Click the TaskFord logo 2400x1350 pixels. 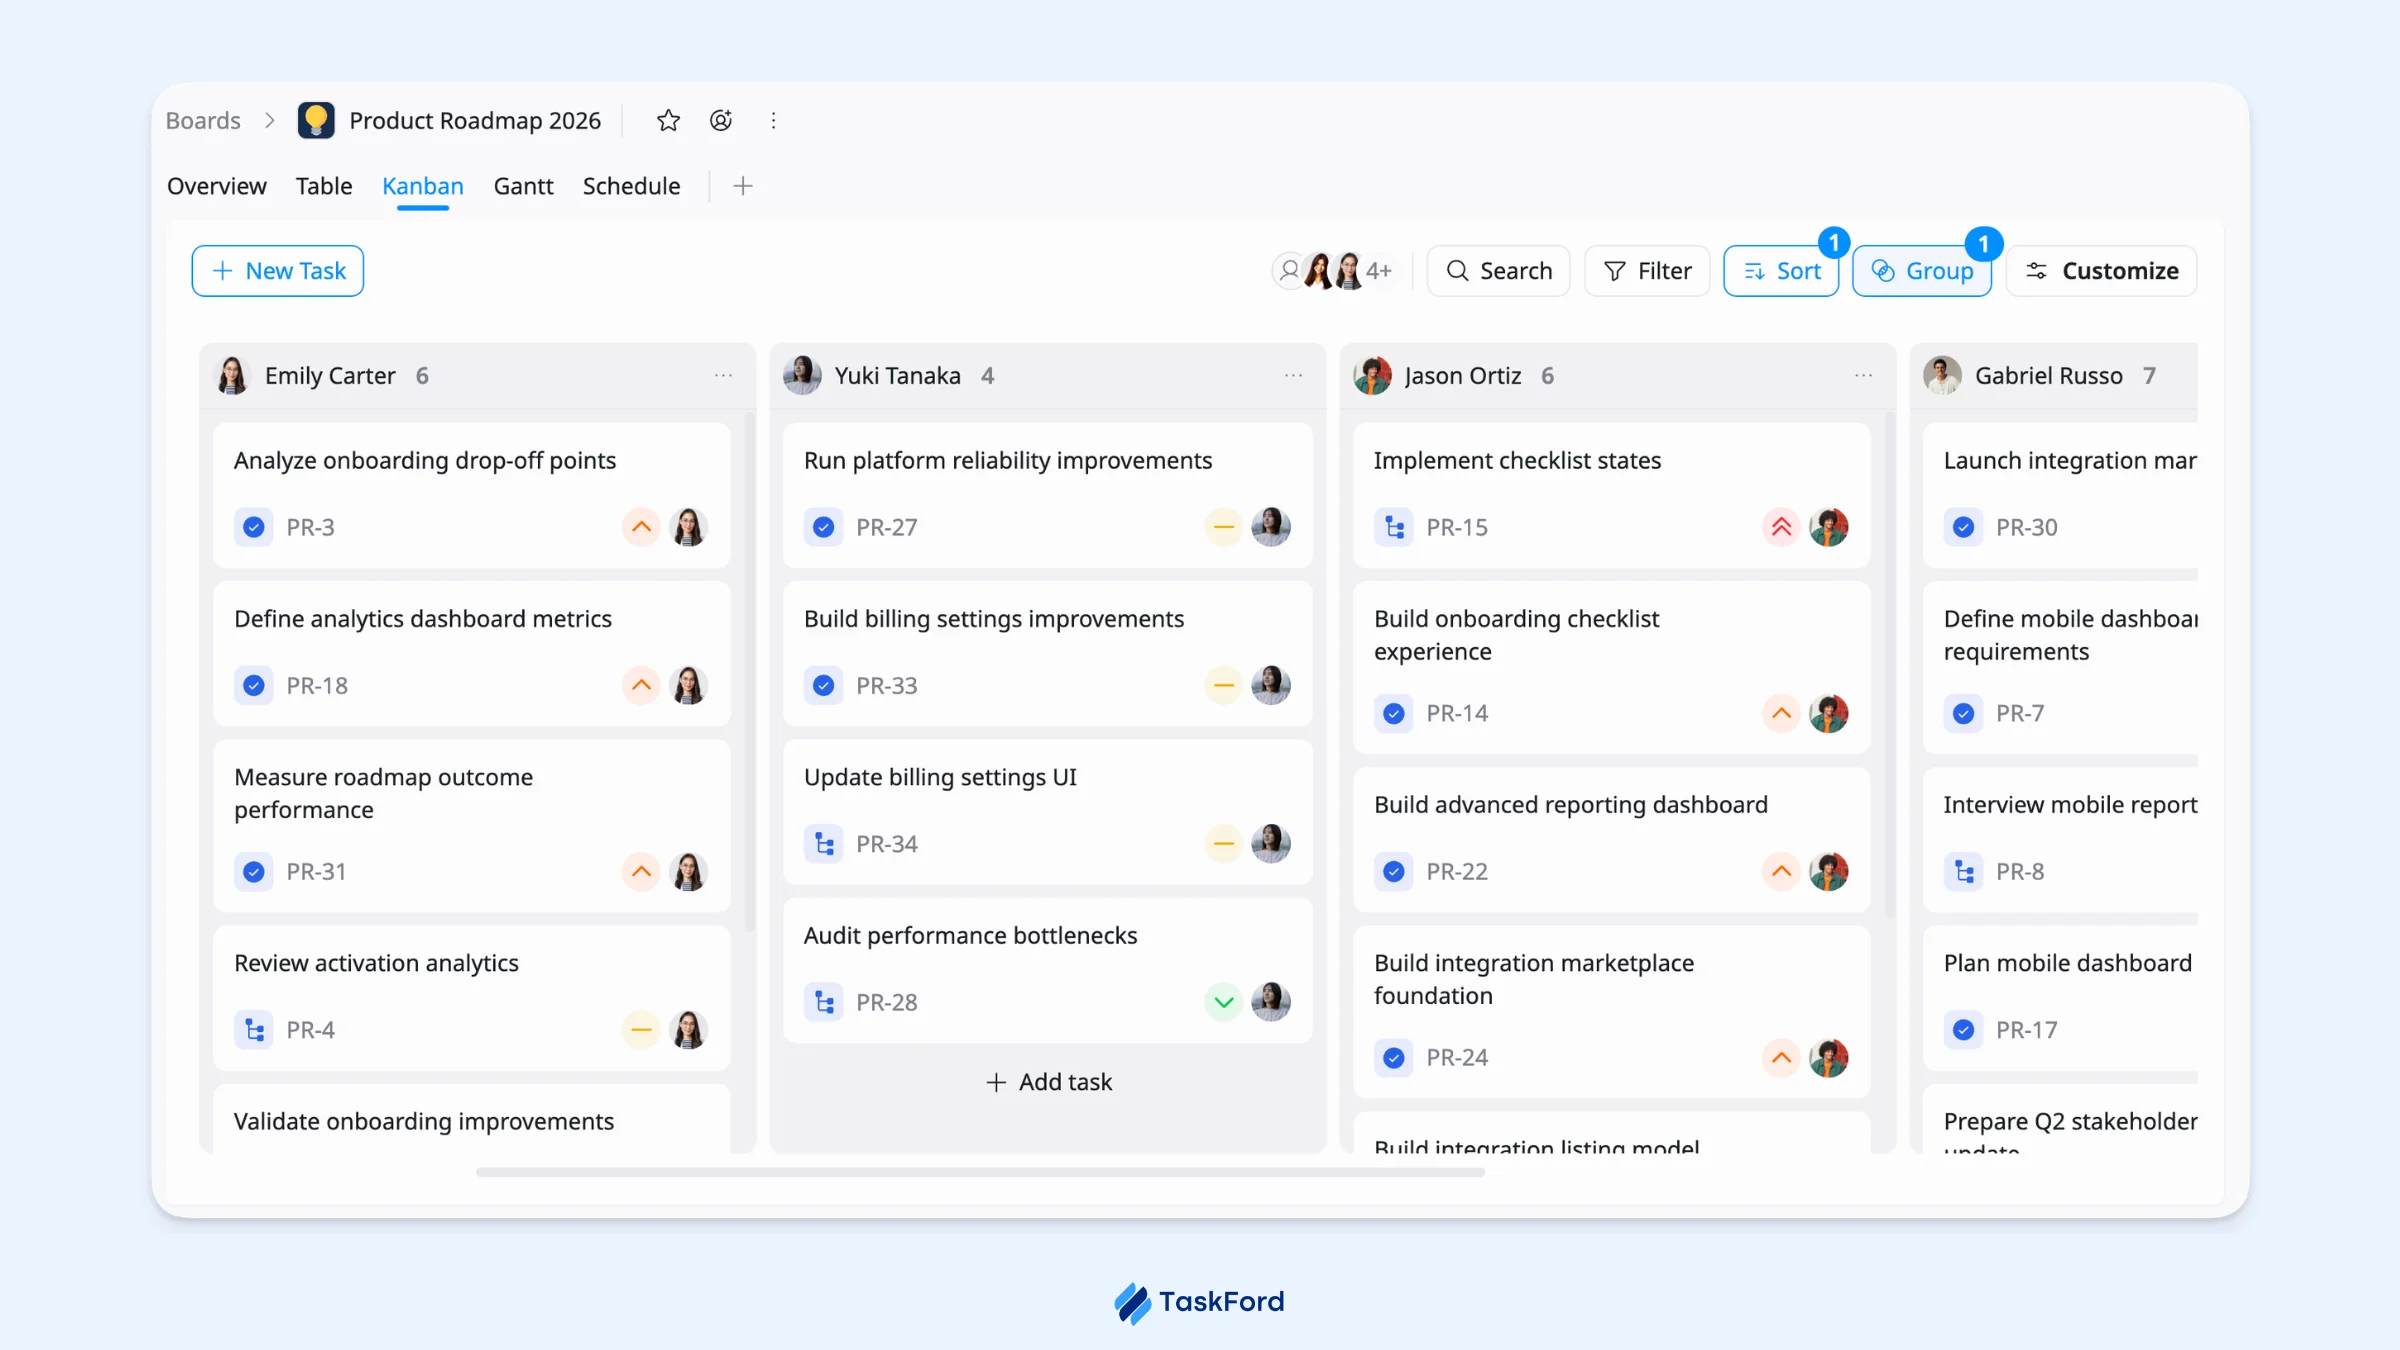[x=1199, y=1303]
